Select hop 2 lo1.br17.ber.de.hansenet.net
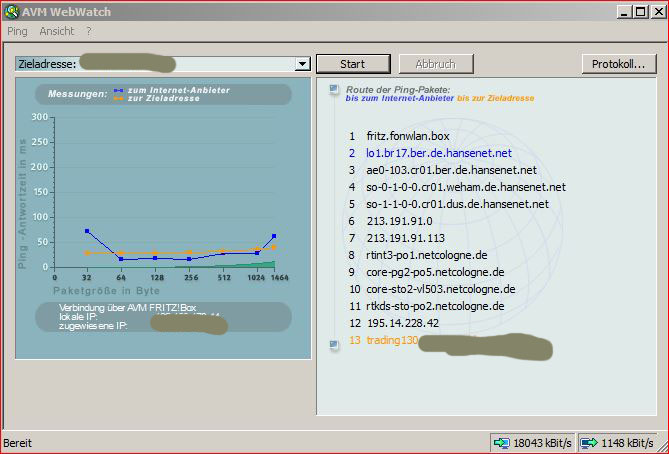The height and width of the screenshot is (454, 669). [430, 153]
